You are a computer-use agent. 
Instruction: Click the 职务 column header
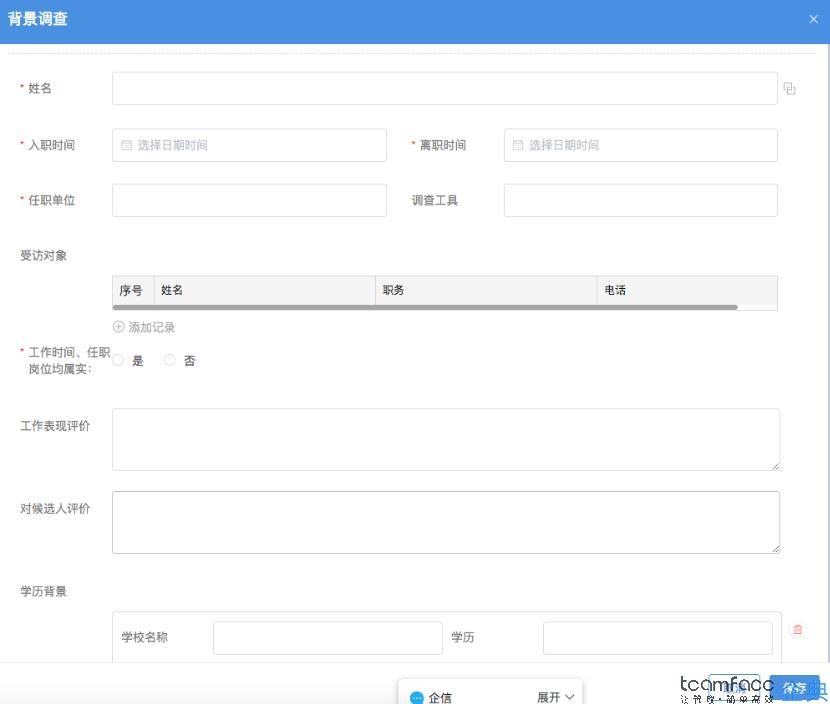point(486,290)
